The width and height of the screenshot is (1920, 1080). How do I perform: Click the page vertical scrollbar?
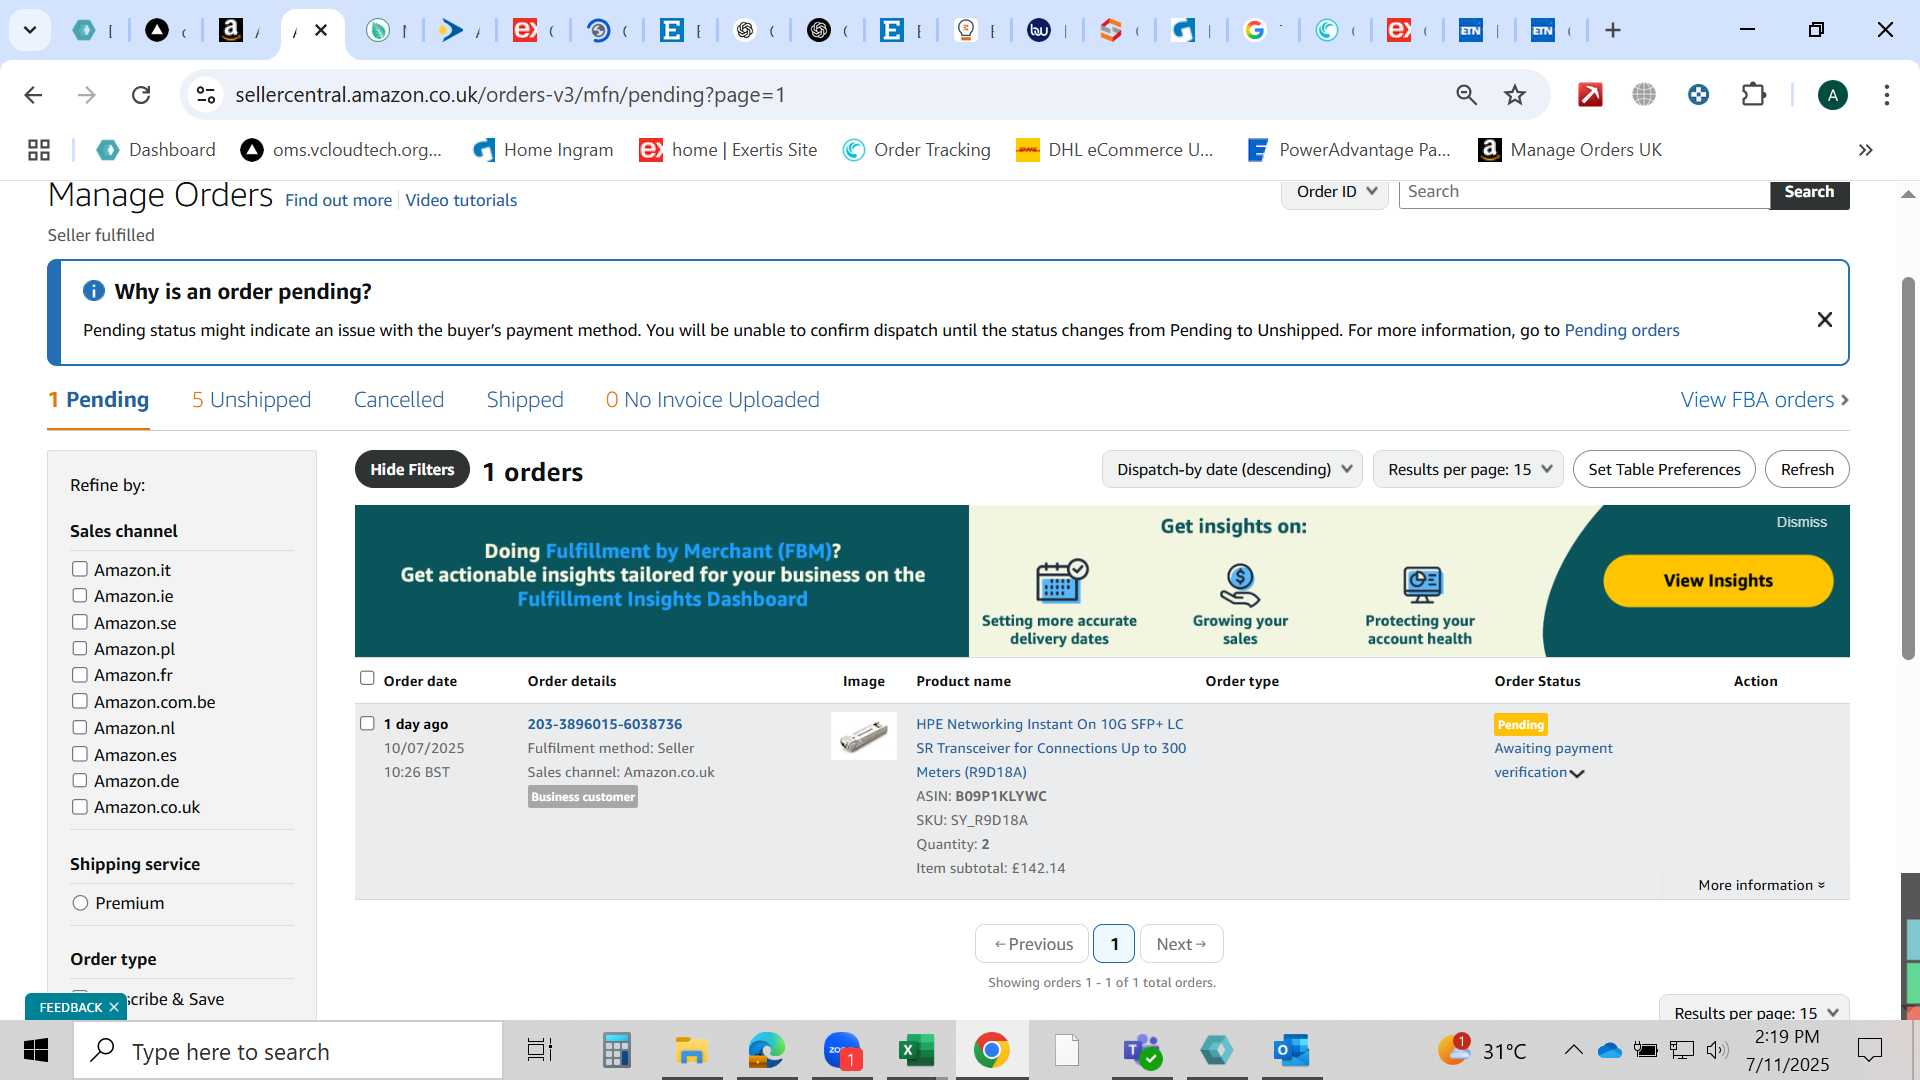(1908, 469)
